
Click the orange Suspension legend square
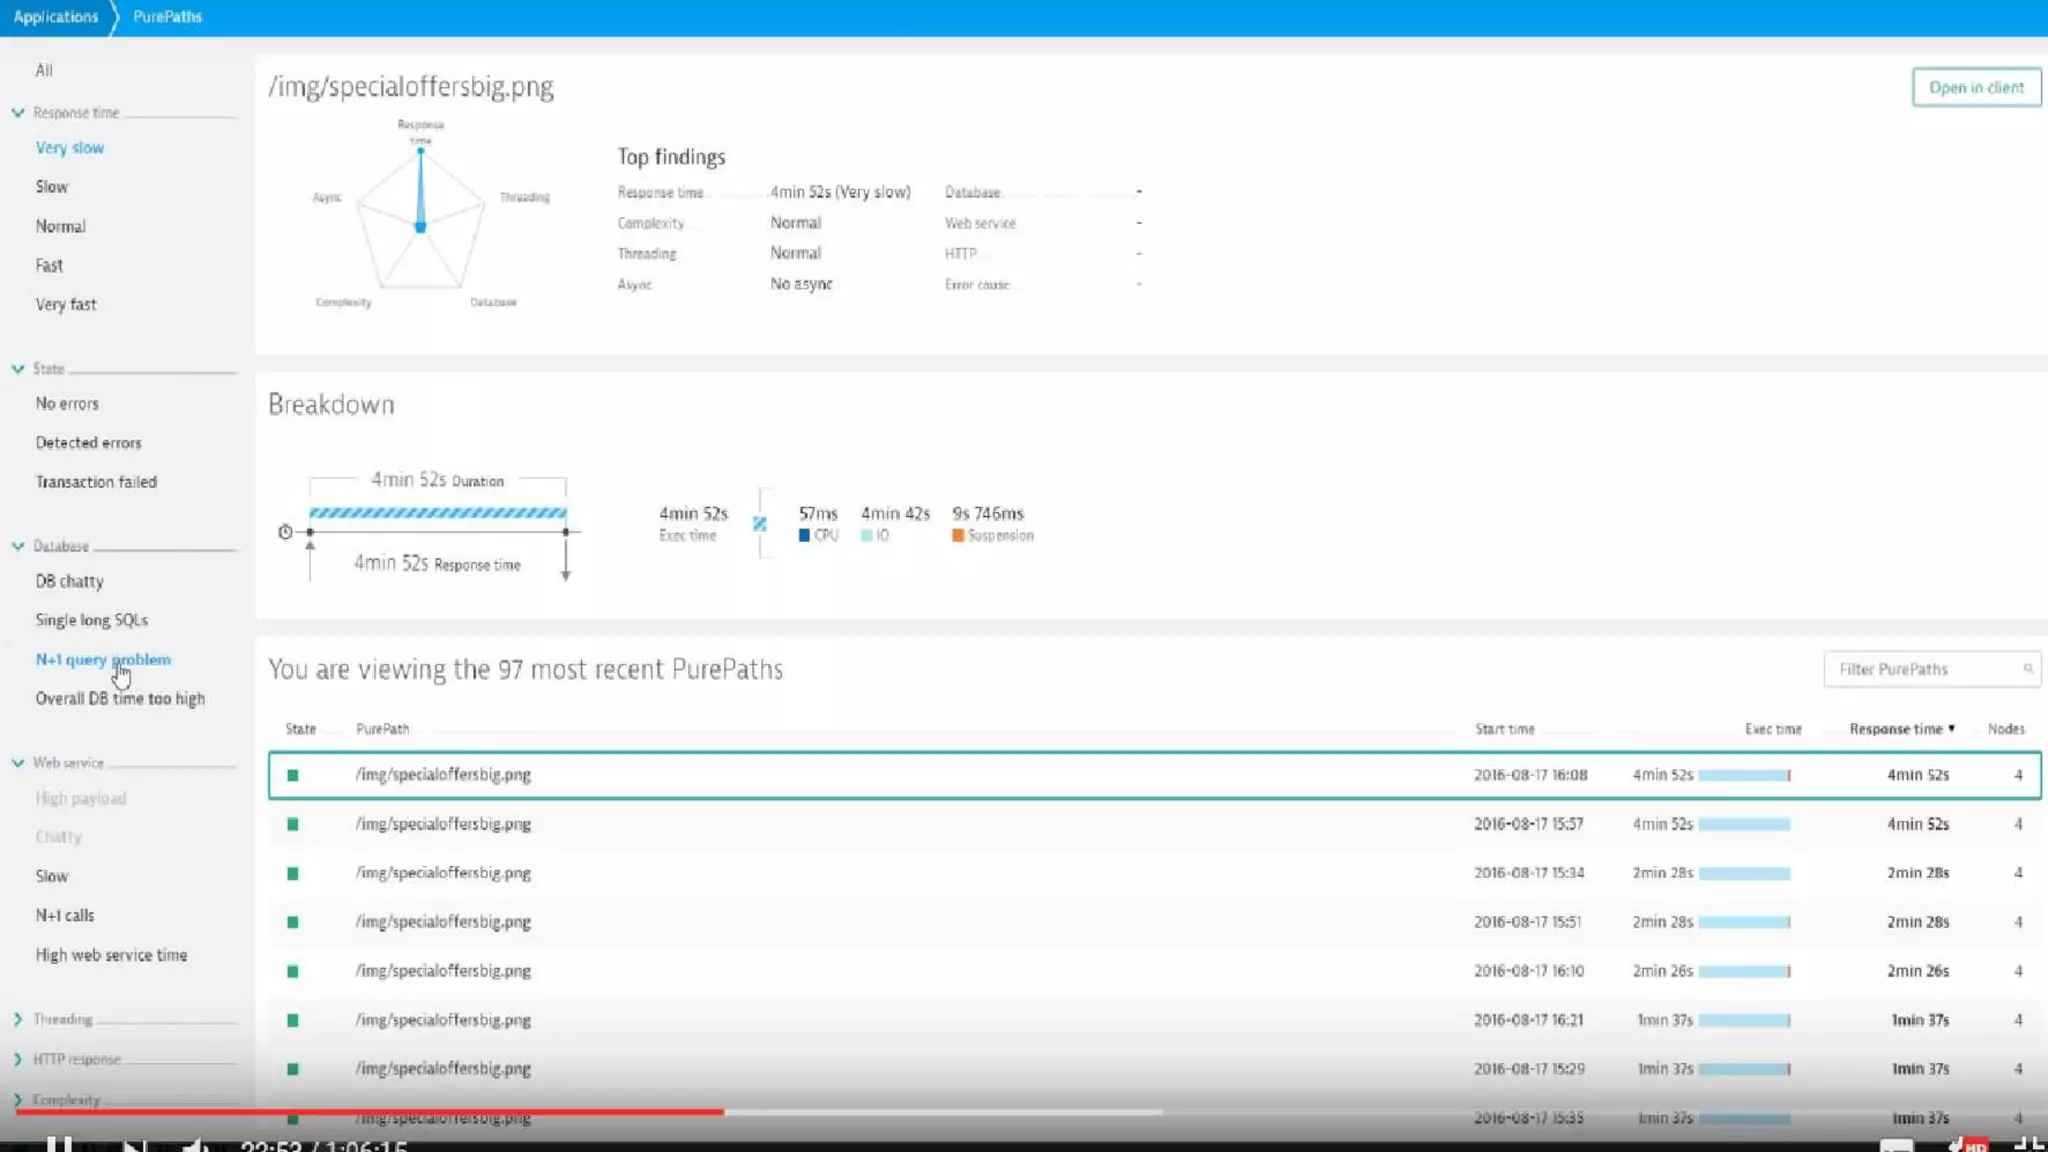tap(958, 536)
